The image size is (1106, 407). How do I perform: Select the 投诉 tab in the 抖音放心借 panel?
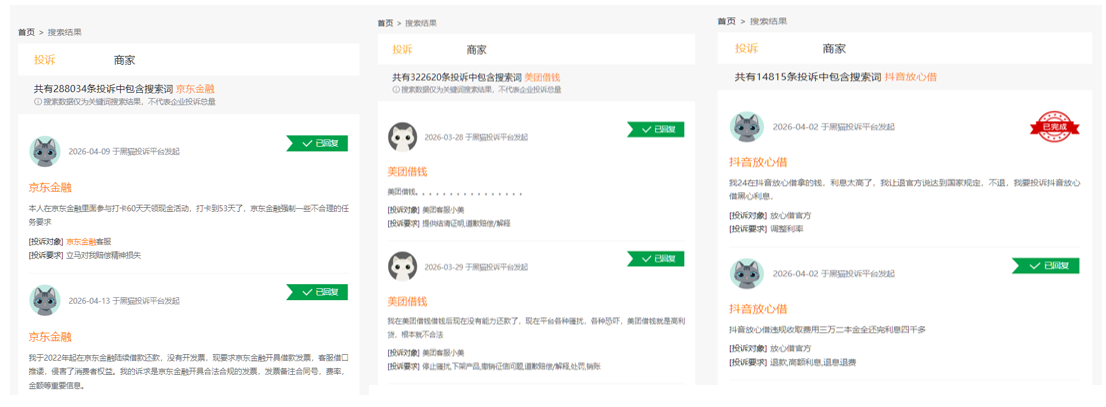746,49
